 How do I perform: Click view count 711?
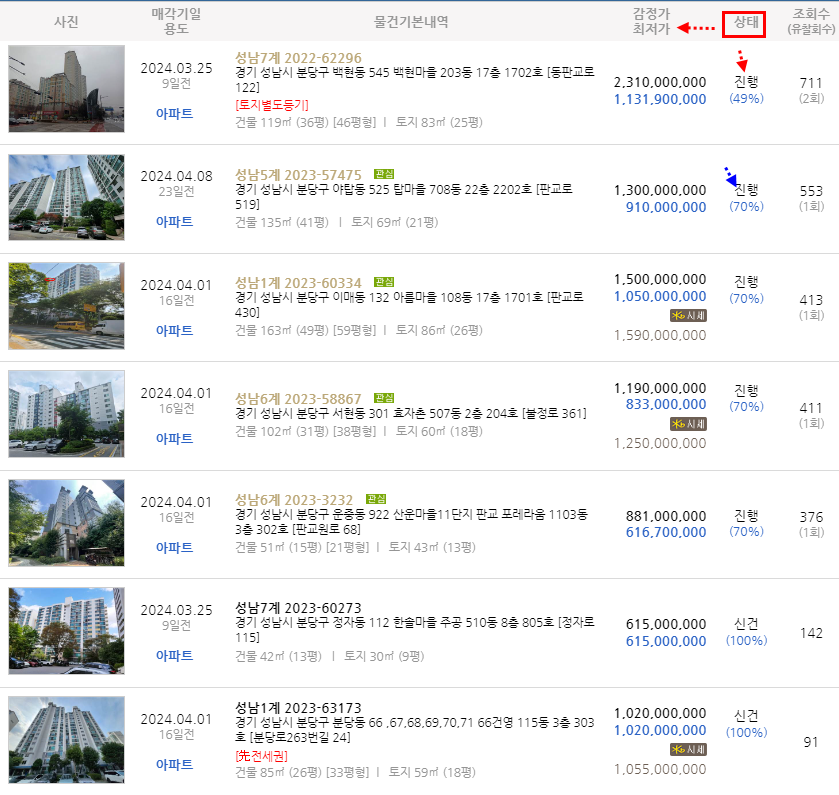(811, 83)
